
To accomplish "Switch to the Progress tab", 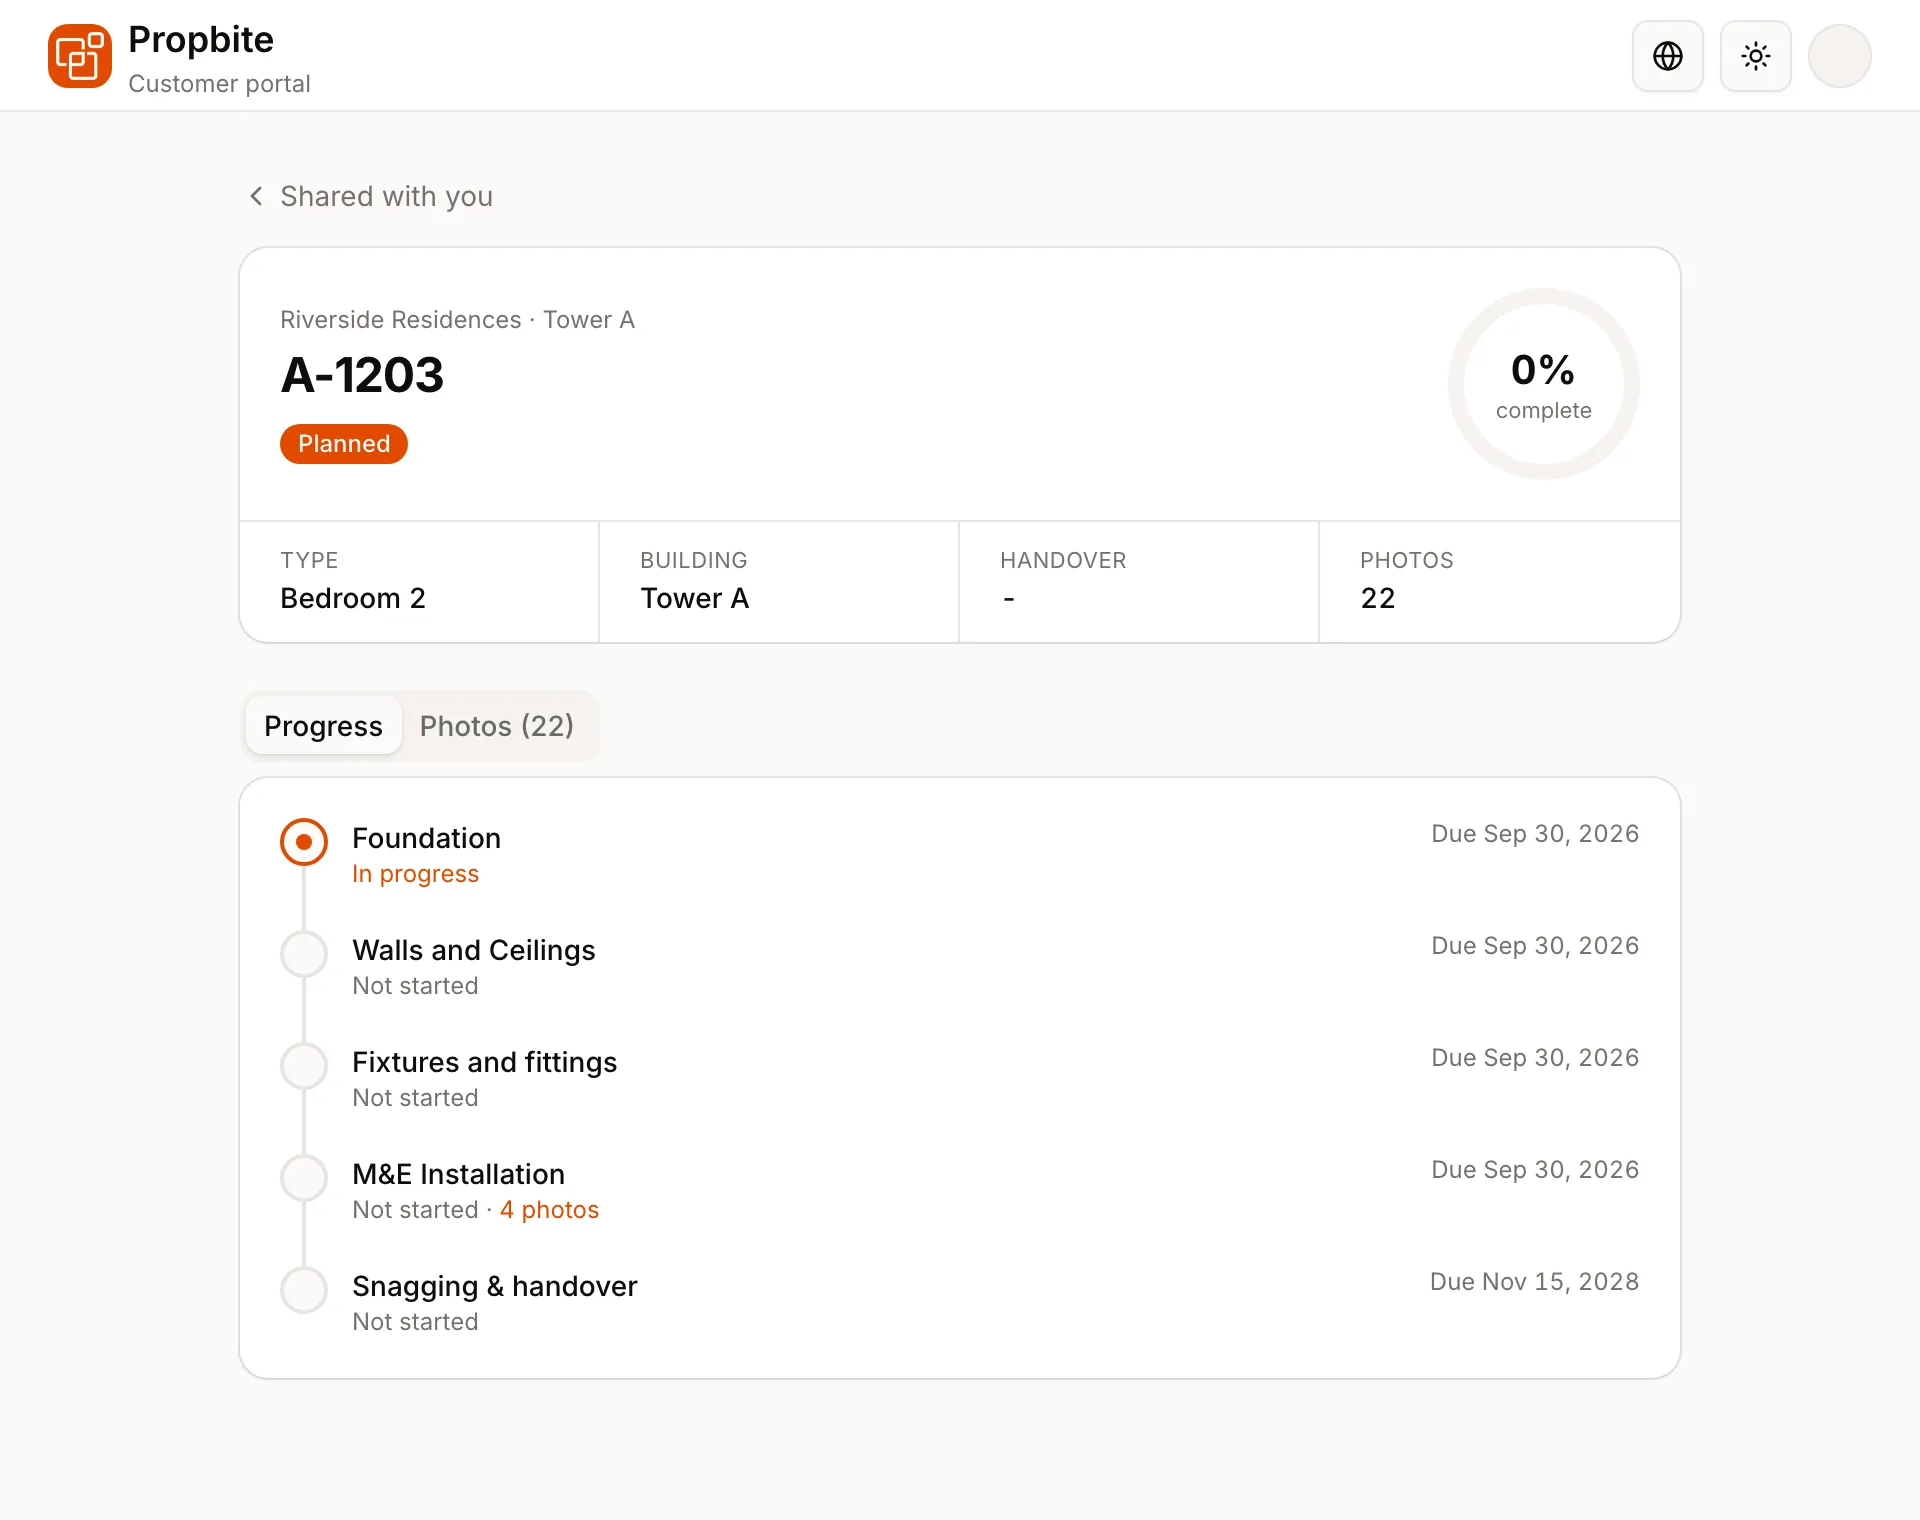I will pos(323,726).
